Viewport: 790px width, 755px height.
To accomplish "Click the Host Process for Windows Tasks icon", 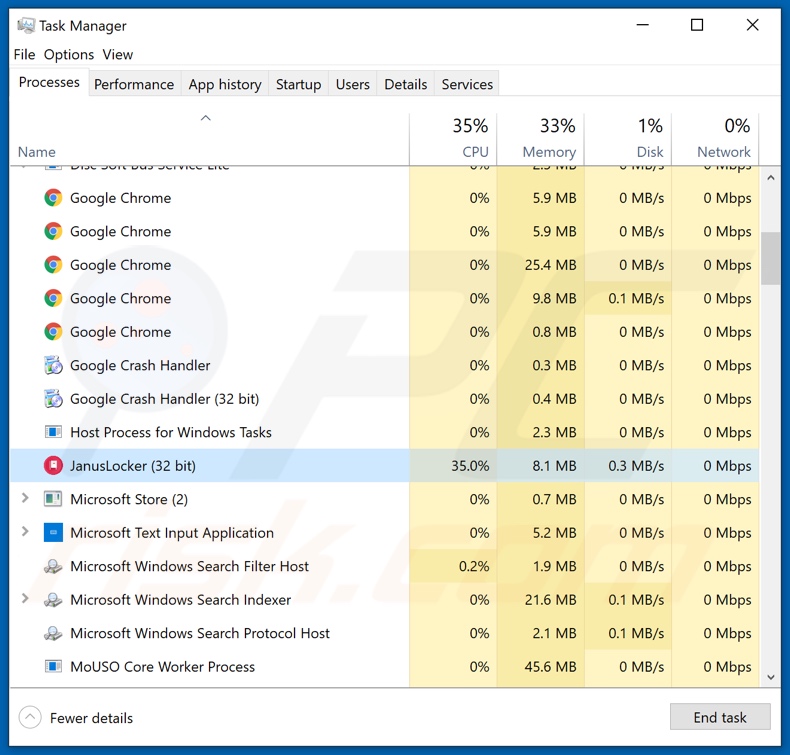I will pos(53,432).
